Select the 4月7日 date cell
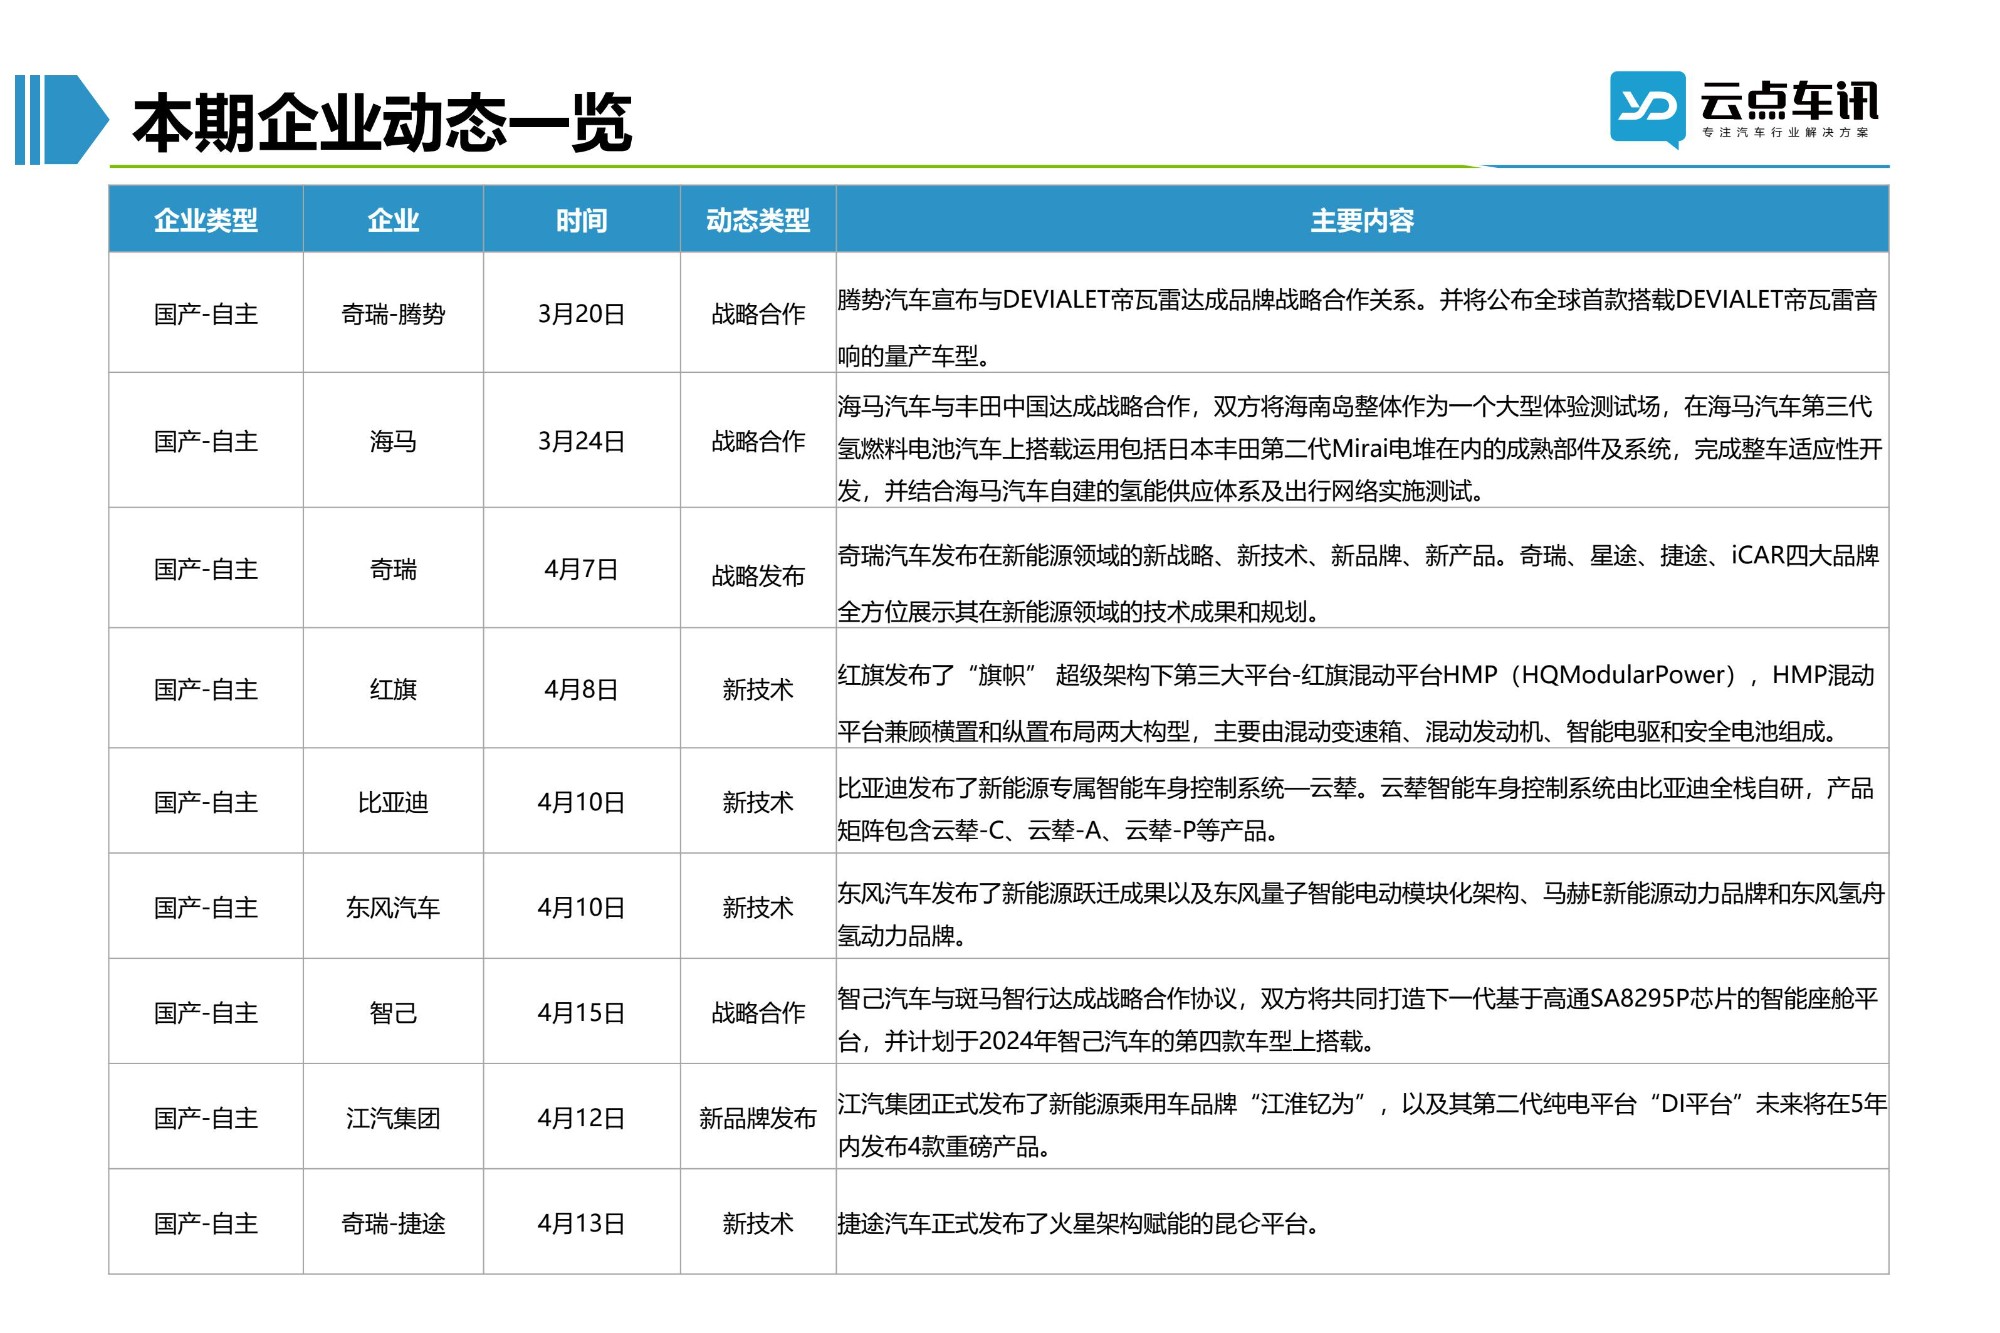This screenshot has width=2000, height=1333. tap(582, 569)
